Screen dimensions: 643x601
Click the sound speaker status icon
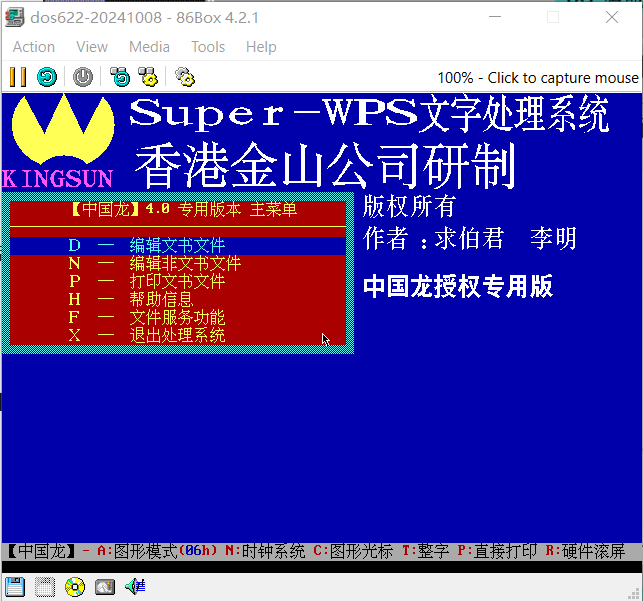tap(135, 587)
